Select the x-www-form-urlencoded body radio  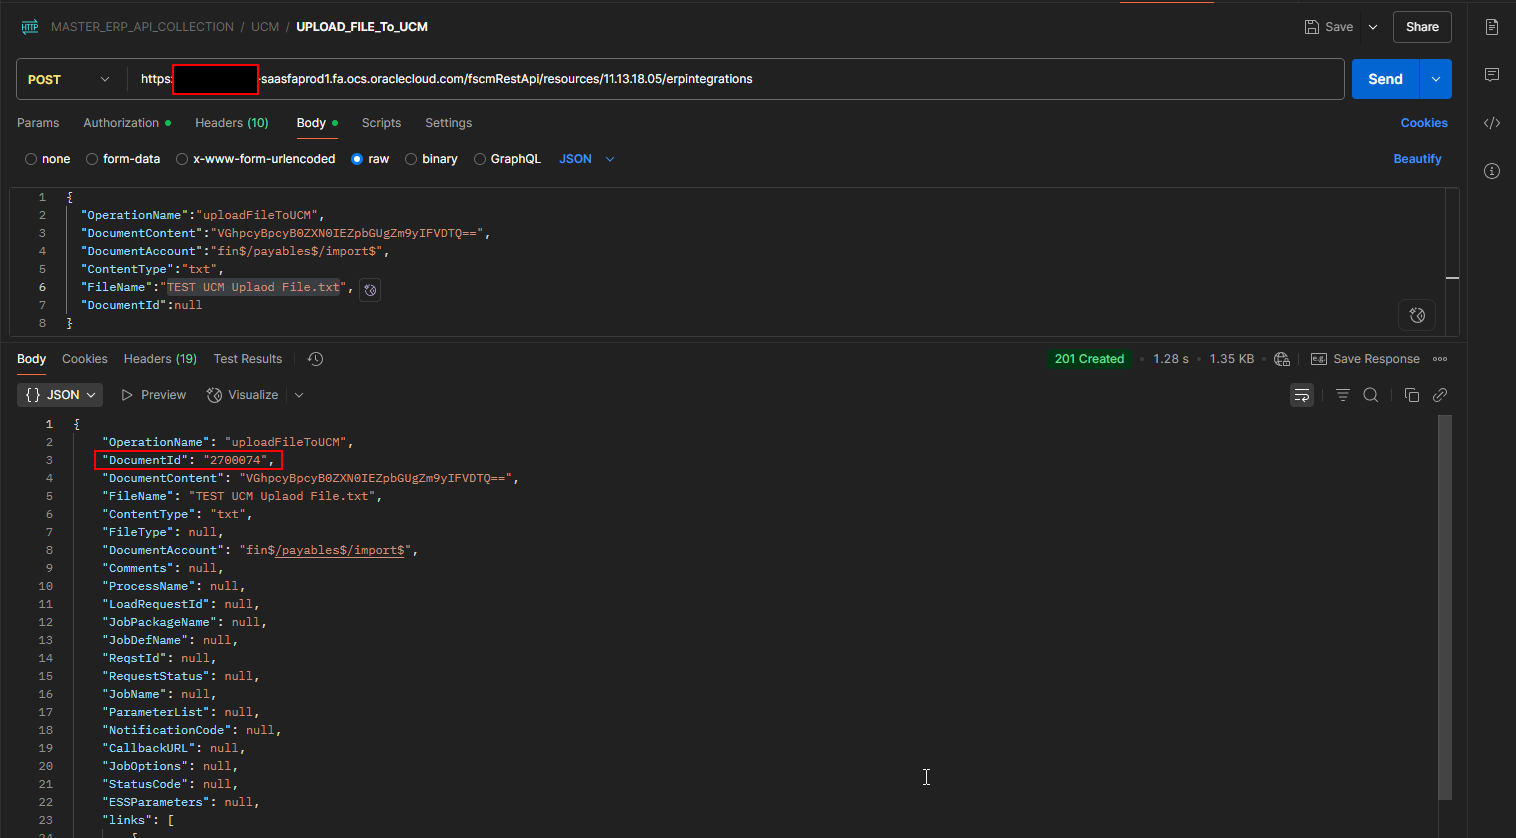(182, 159)
